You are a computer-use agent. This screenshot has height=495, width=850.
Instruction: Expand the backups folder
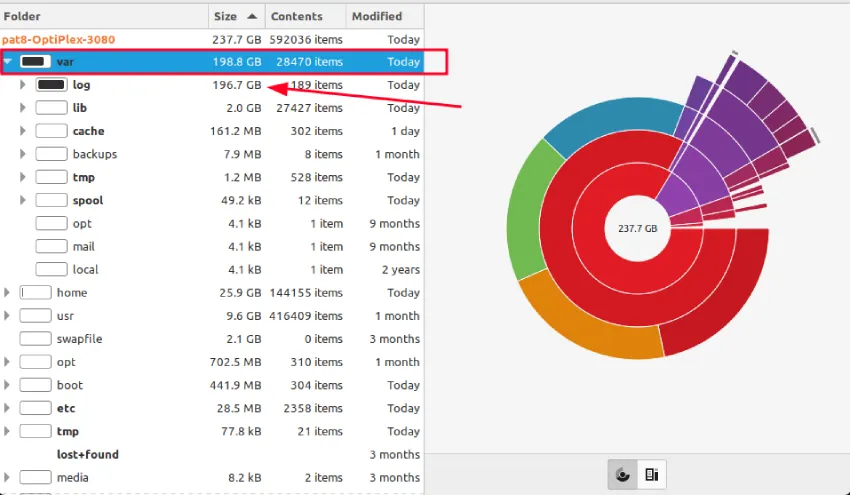(22, 154)
